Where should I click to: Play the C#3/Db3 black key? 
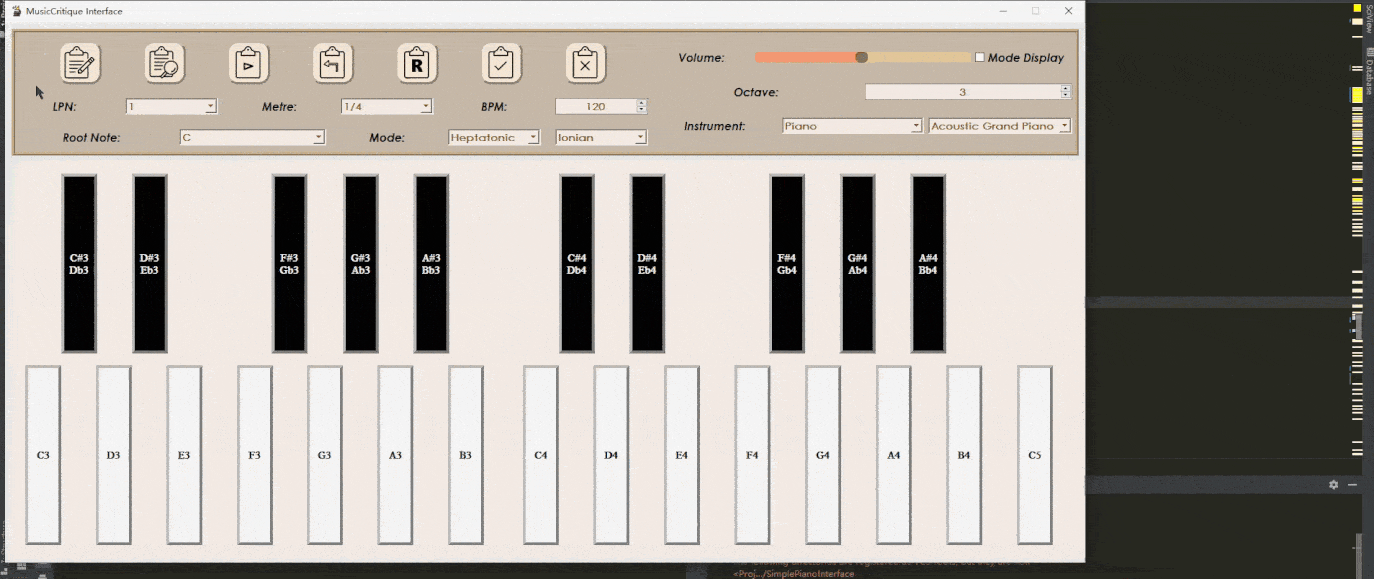pyautogui.click(x=79, y=264)
